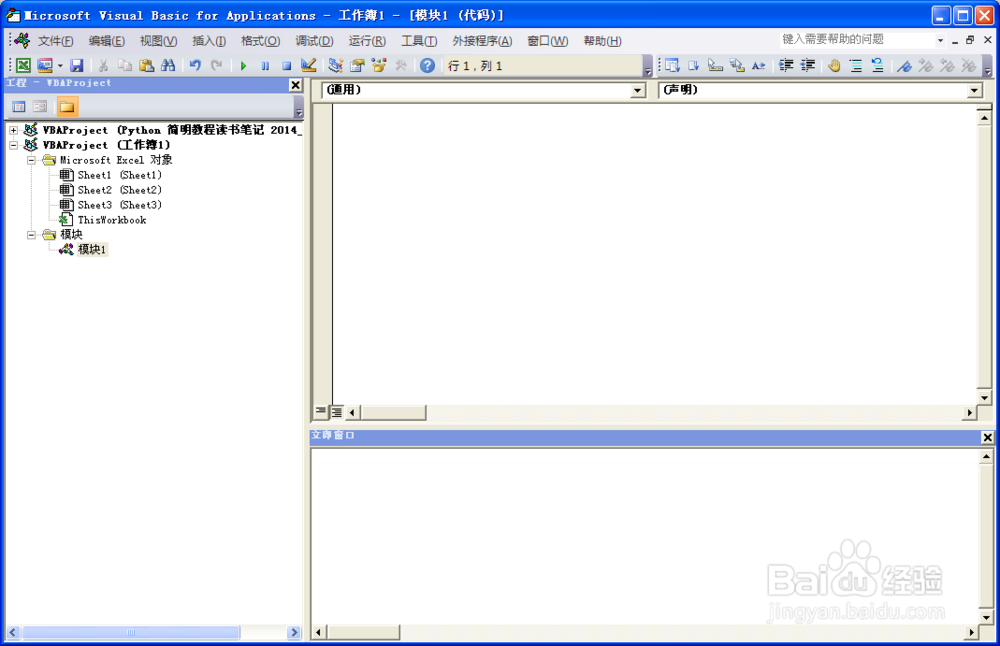The height and width of the screenshot is (646, 1000).
Task: Click the Paste clipboard icon
Action: 147,65
